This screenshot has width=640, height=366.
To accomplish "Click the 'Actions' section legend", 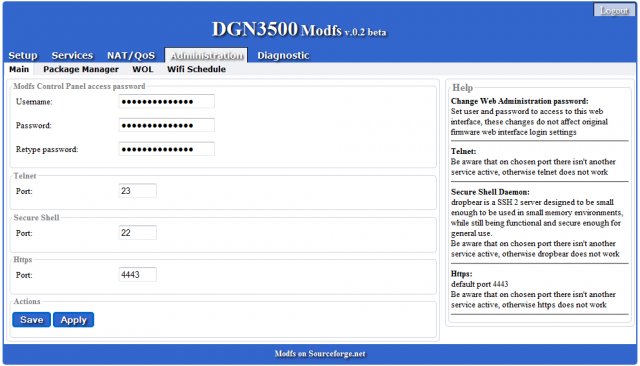I will (27, 301).
